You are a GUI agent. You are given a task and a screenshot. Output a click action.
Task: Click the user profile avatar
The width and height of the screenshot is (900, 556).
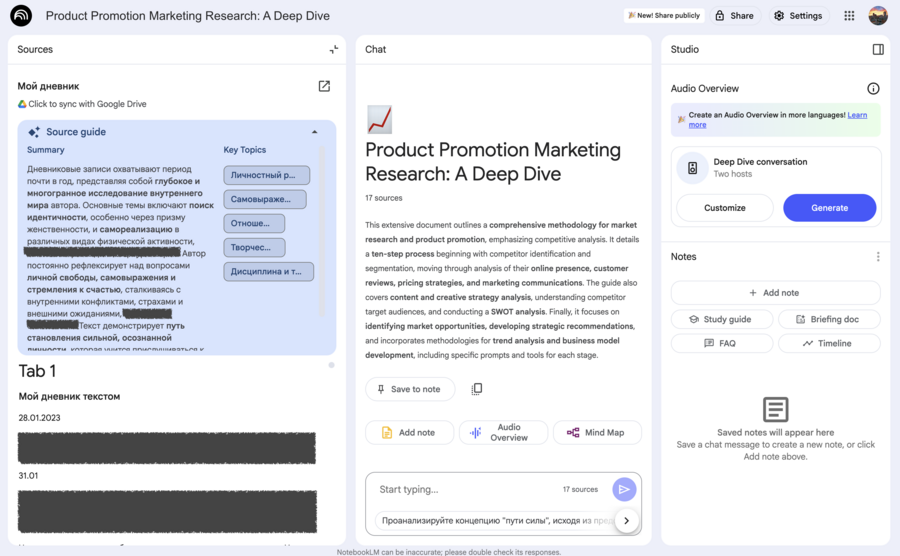877,16
